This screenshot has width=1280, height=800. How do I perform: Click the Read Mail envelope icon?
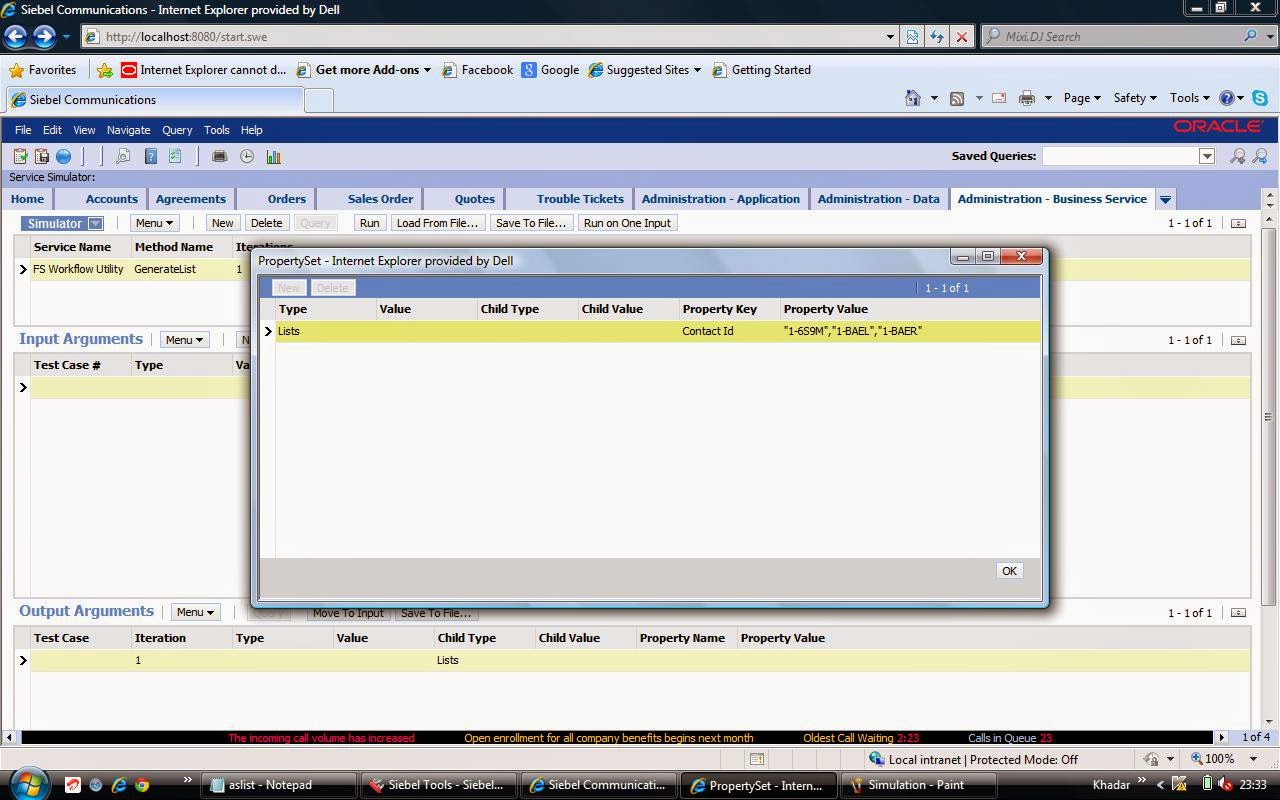pos(999,98)
